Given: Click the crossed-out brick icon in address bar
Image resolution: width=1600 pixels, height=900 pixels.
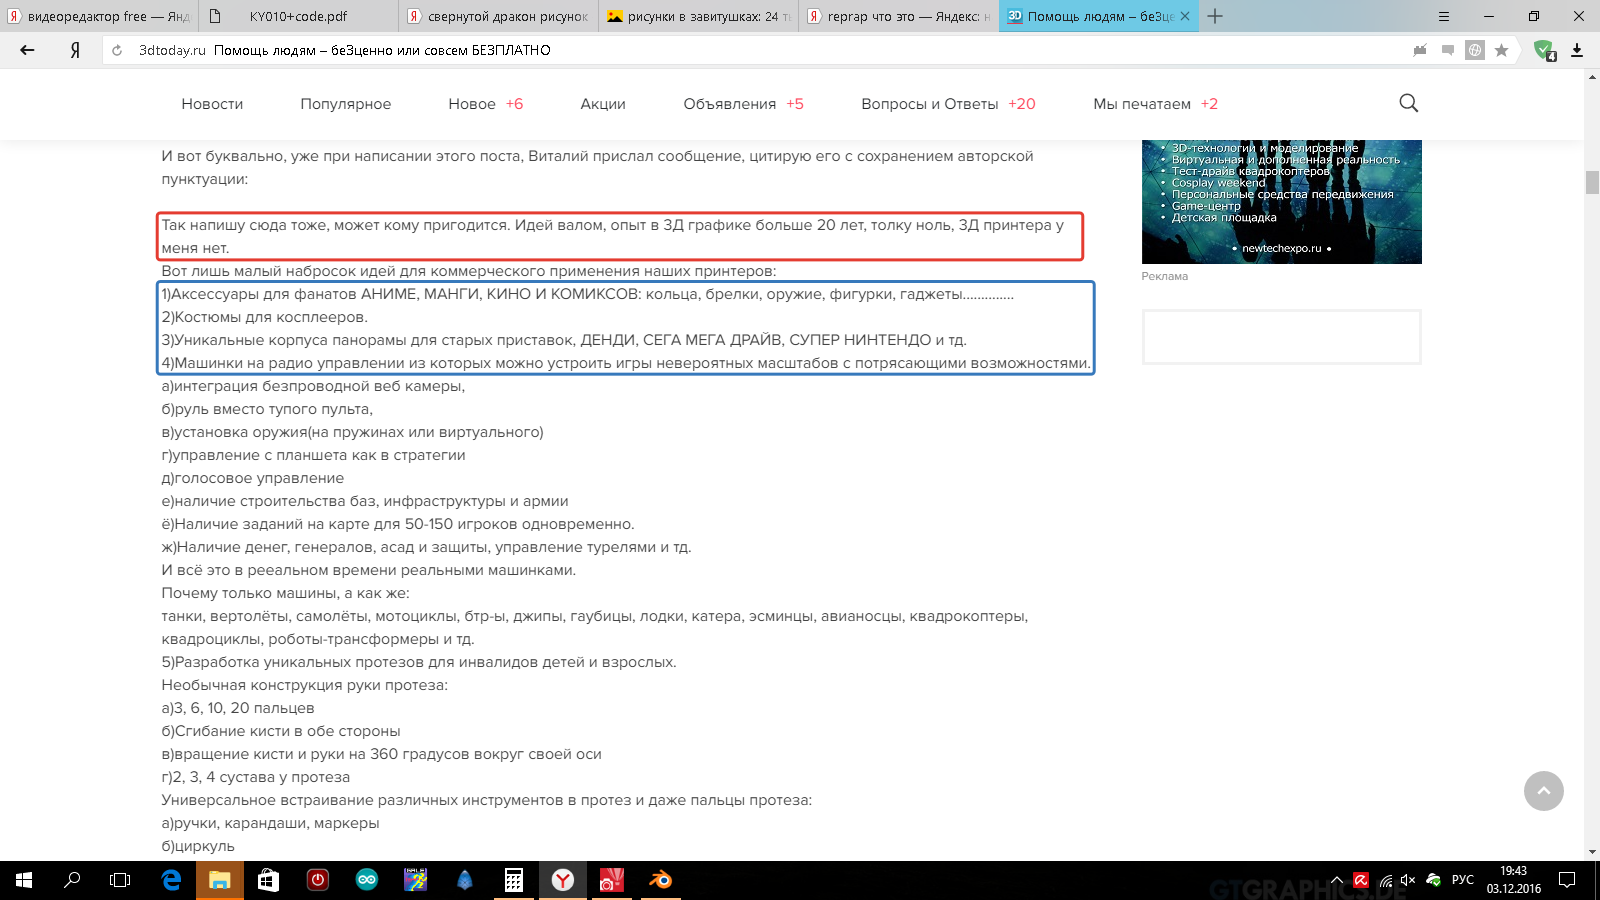Looking at the screenshot, I should click(1420, 50).
